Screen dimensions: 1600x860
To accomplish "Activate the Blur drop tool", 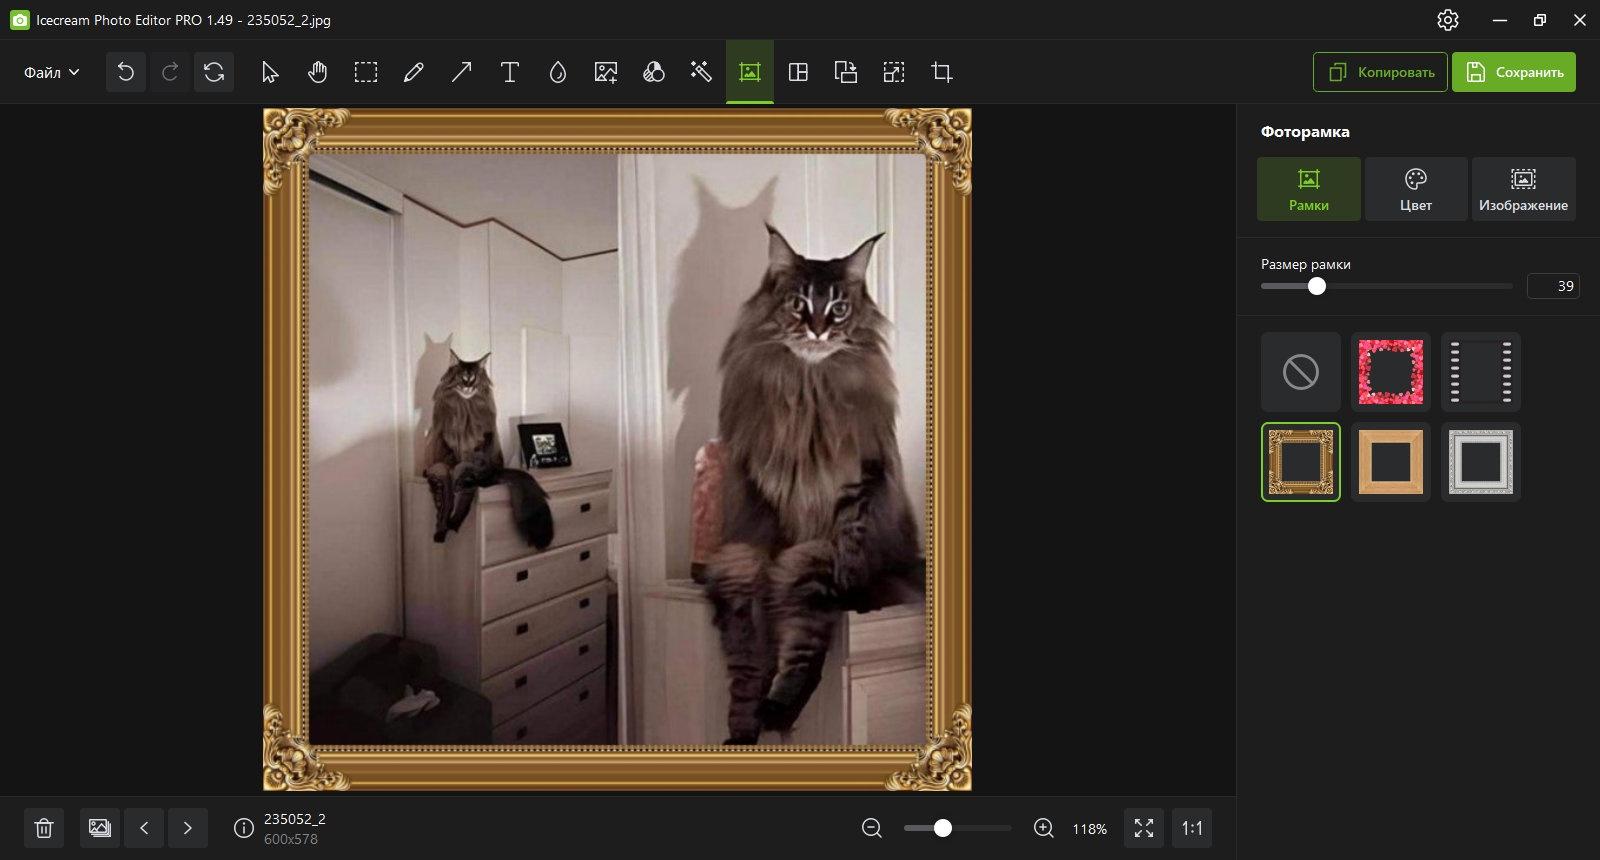I will tap(558, 72).
